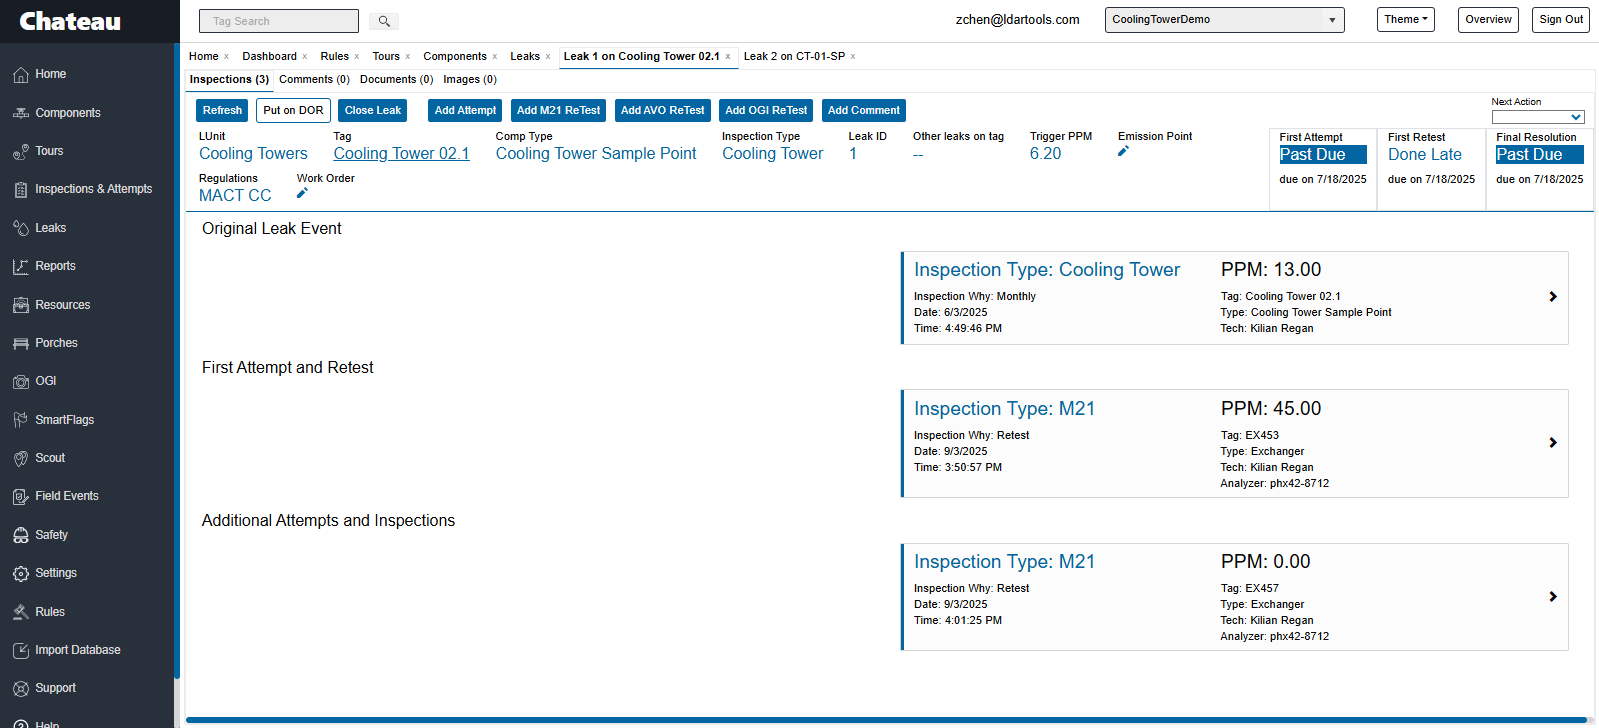Open Import Database in sidebar
The width and height of the screenshot is (1599, 728).
[77, 650]
